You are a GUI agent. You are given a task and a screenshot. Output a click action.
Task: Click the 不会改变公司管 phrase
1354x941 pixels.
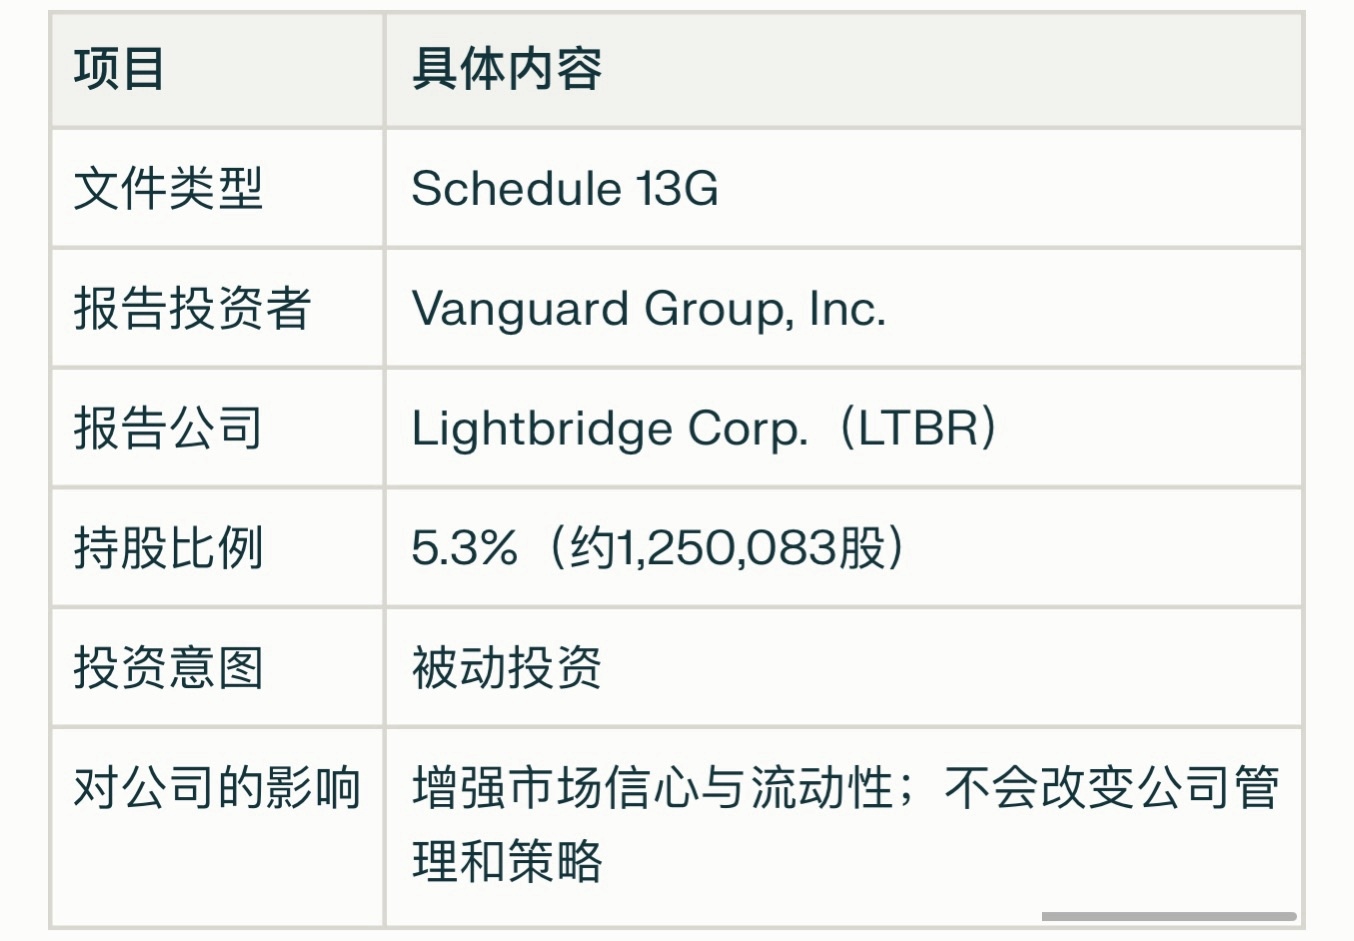coord(1112,788)
